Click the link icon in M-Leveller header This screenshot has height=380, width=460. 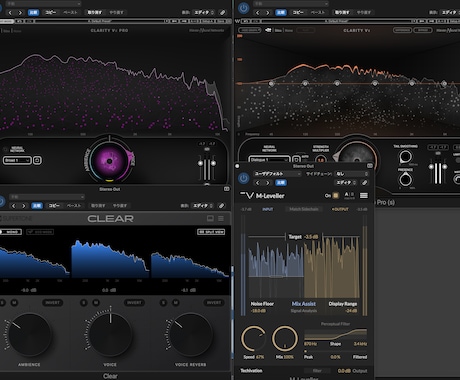(x=364, y=183)
